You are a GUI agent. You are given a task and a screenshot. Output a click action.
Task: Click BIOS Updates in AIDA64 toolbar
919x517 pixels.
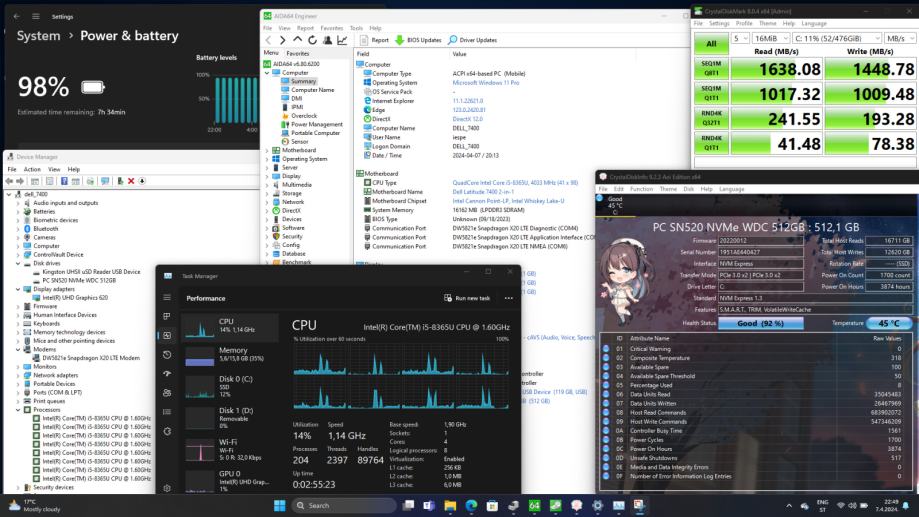[418, 40]
